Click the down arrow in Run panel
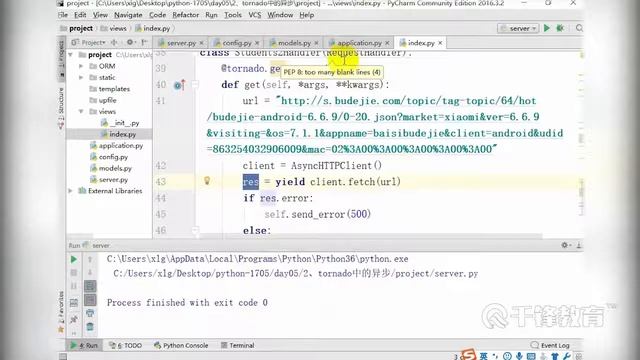 tap(90, 273)
